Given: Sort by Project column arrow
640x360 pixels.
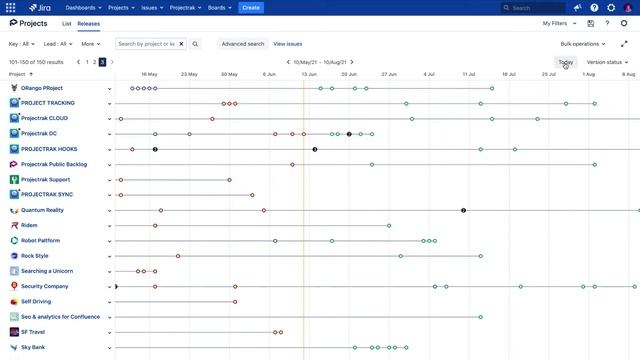Looking at the screenshot, I should (31, 74).
